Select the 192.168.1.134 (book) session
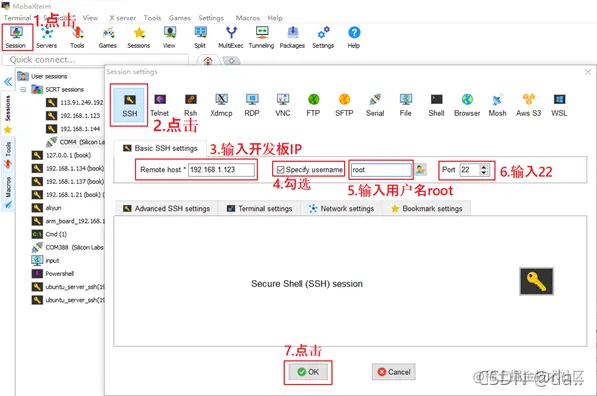597x396 pixels. (x=68, y=168)
